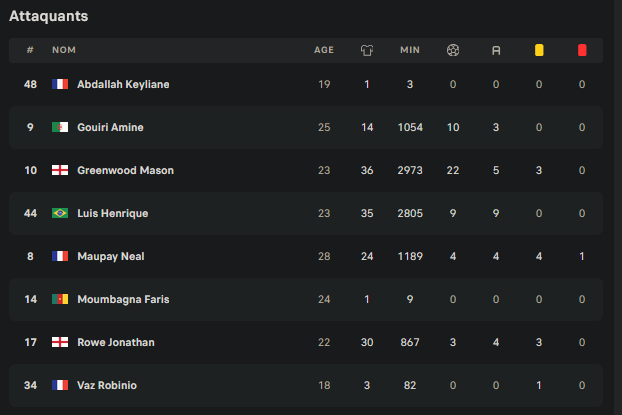The image size is (622, 415).
Task: Click the number column header symbol
Action: point(30,50)
